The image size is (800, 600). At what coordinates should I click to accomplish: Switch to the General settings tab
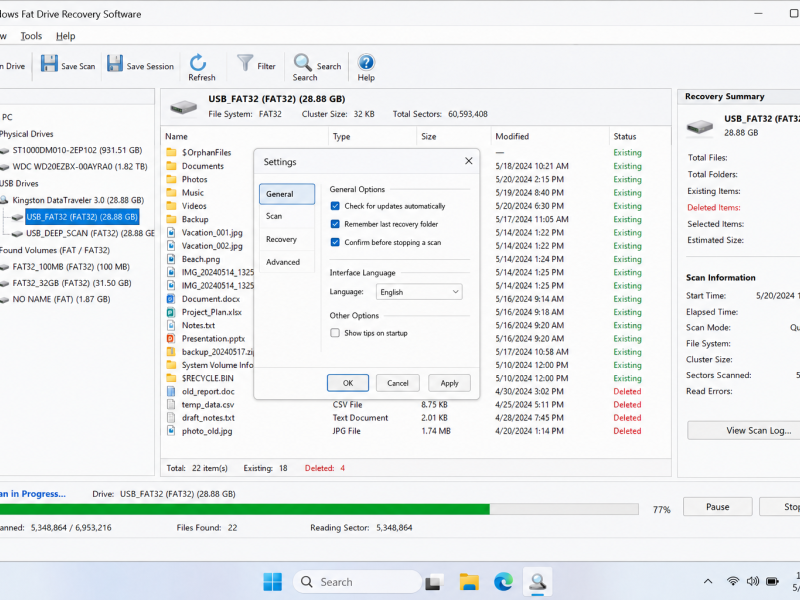287,194
